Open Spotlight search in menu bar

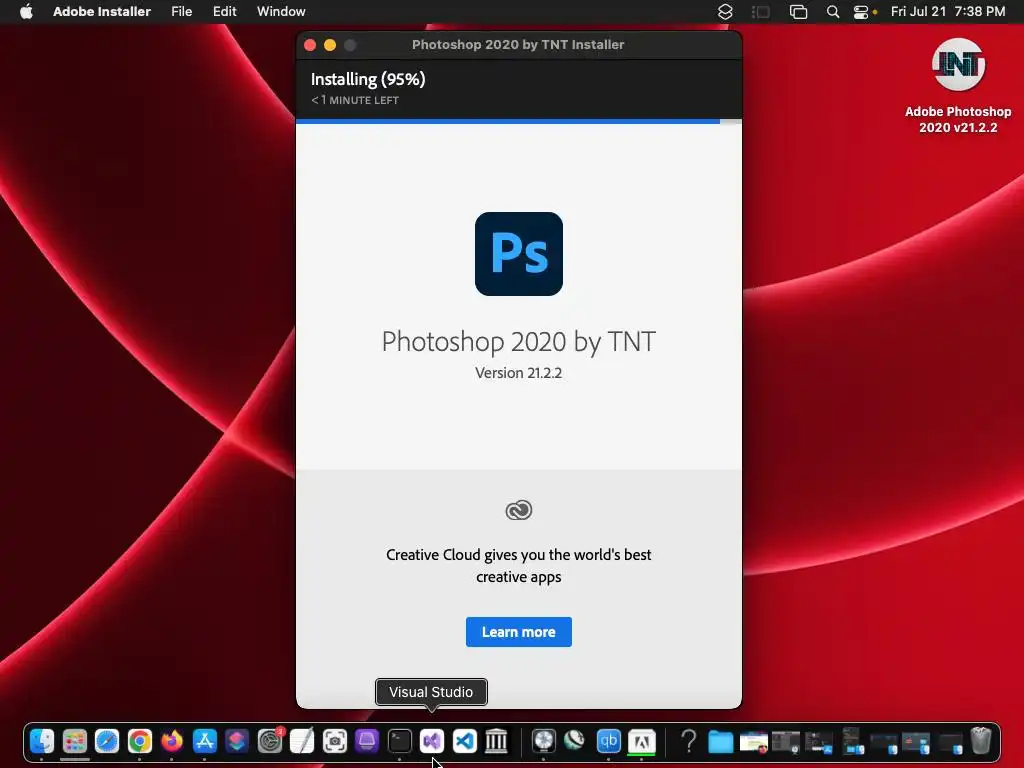833,12
